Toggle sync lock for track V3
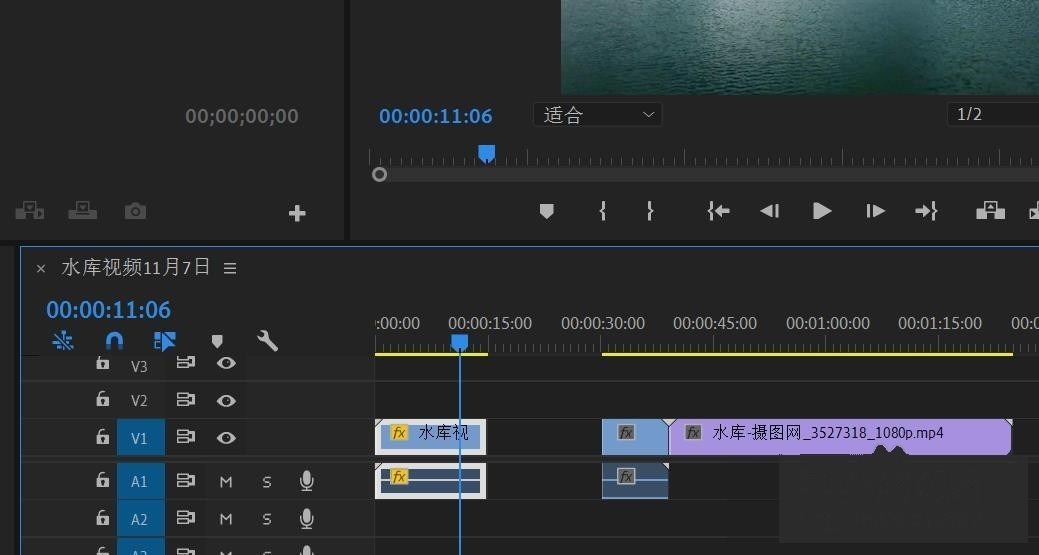The image size is (1039, 555). point(186,363)
